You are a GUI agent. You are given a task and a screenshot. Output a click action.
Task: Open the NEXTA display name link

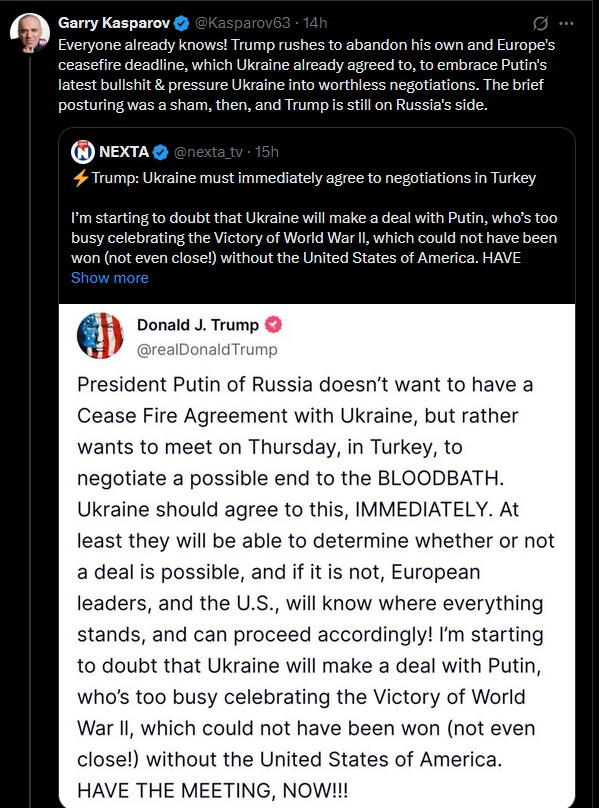tap(124, 152)
